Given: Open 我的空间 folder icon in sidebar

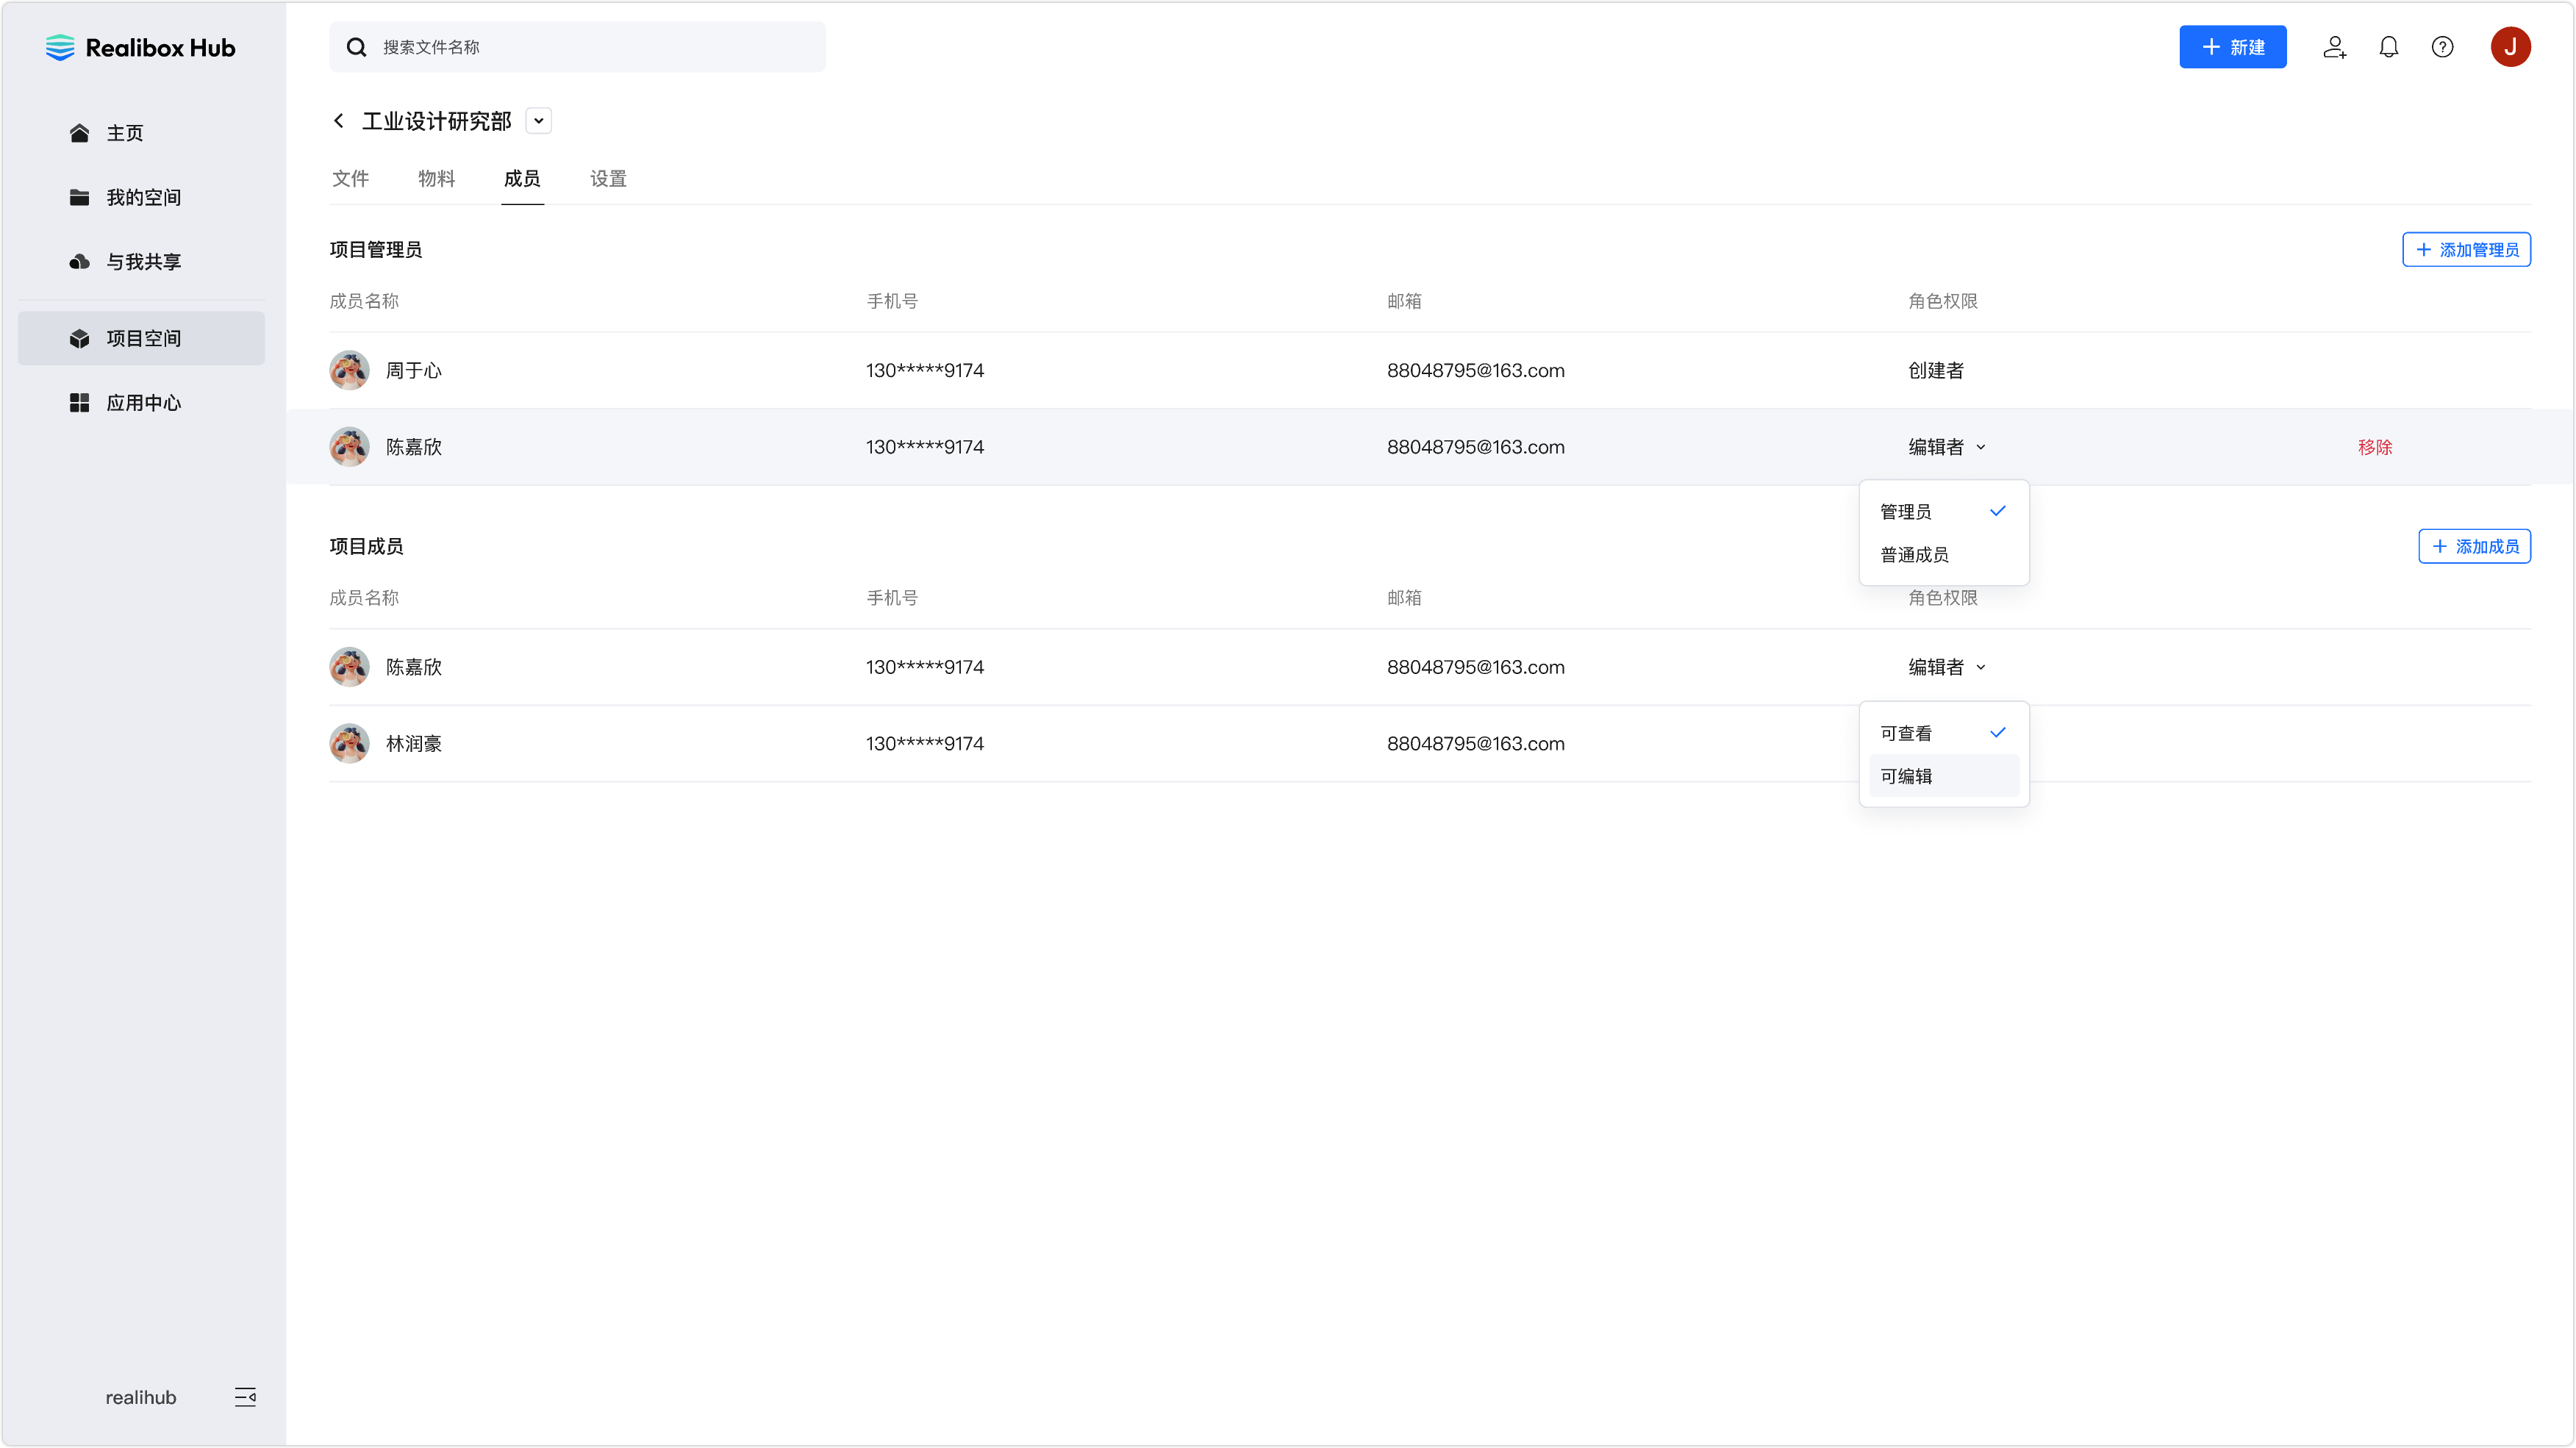Looking at the screenshot, I should coord(79,197).
